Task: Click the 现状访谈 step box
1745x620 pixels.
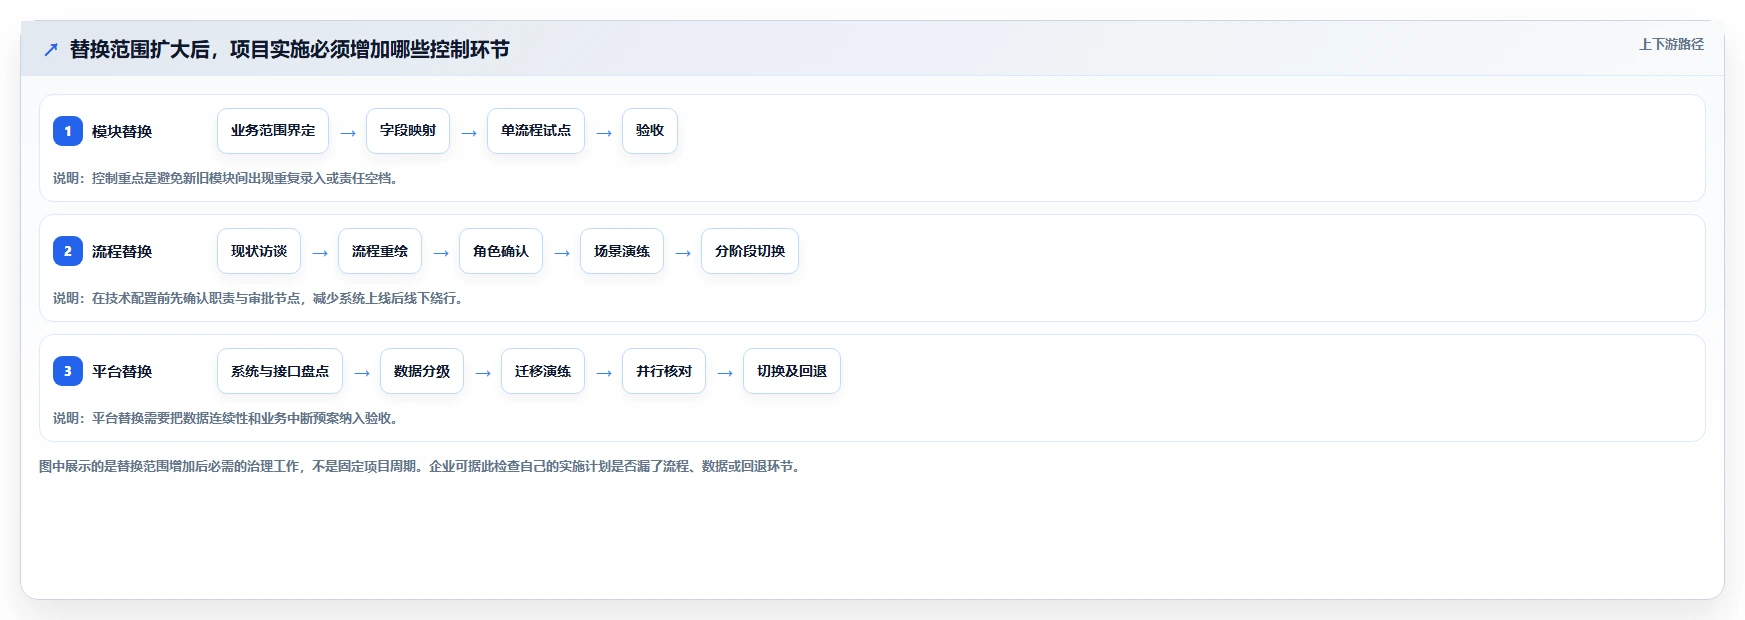Action: [259, 251]
